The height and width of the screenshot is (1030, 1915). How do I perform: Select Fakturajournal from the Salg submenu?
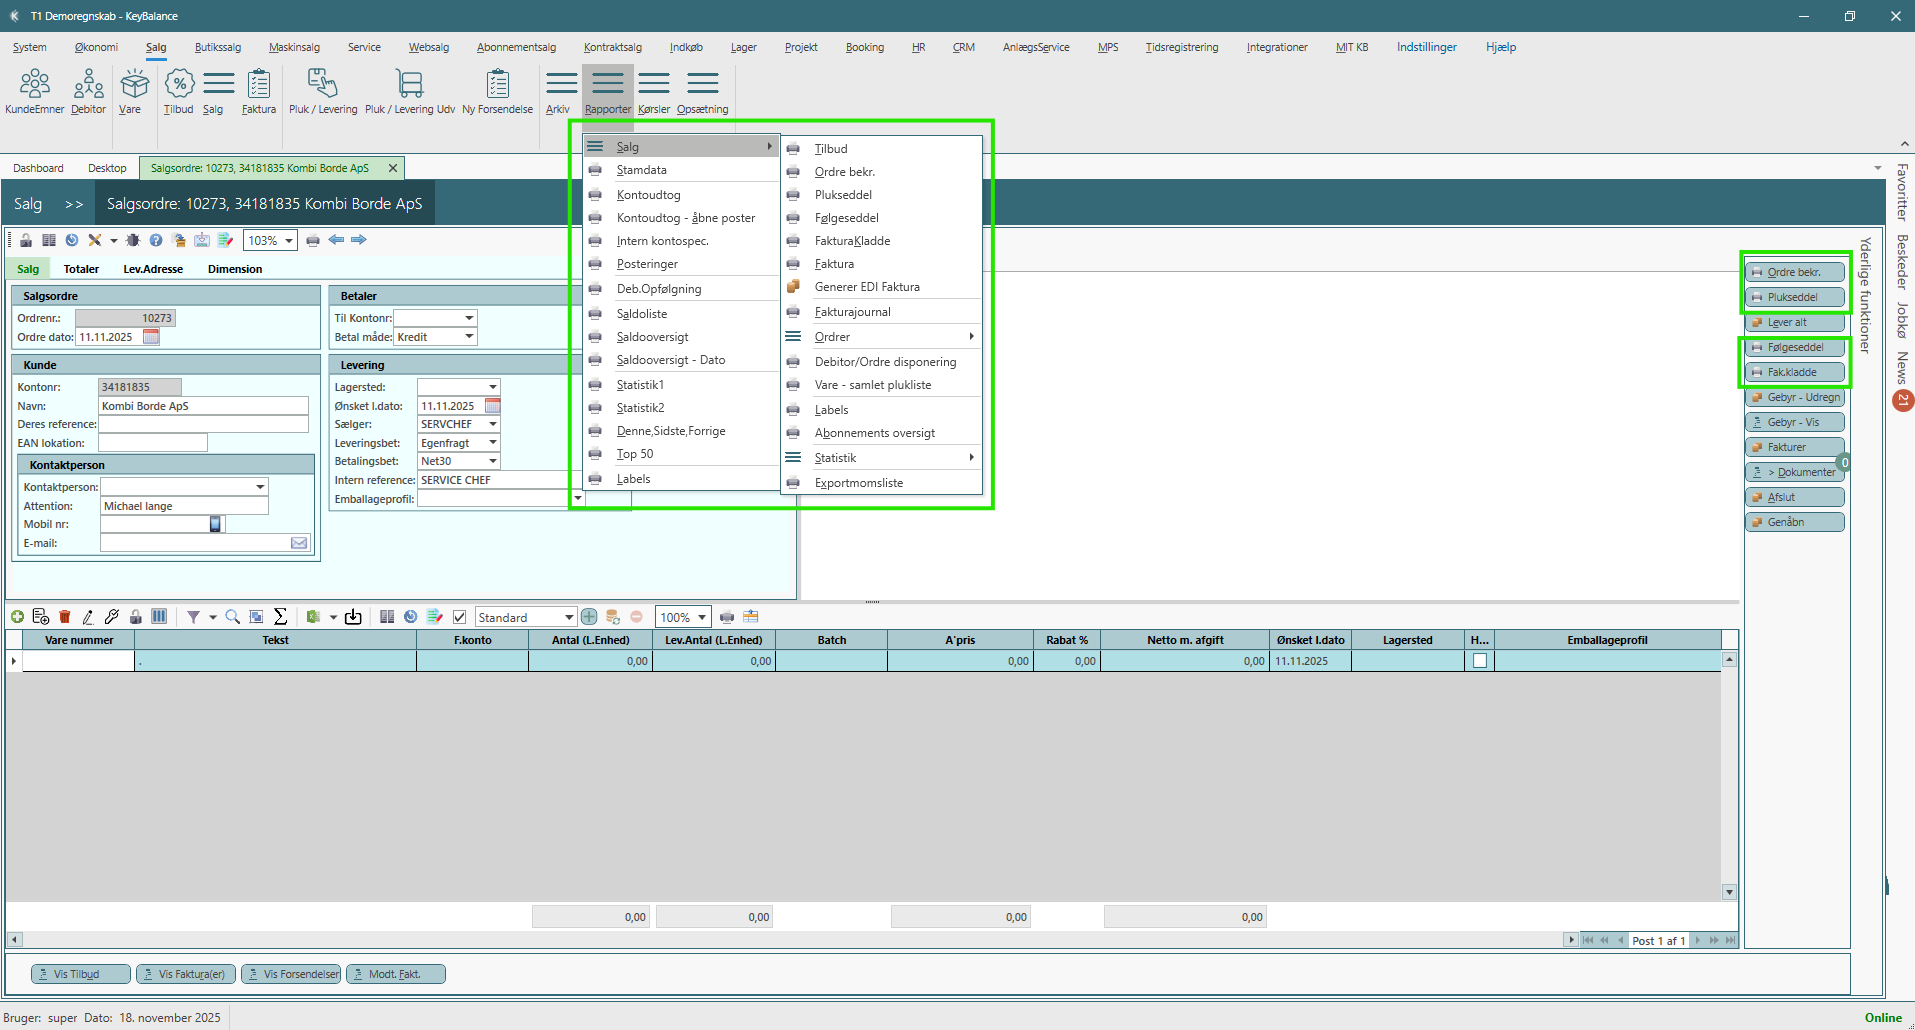(852, 312)
